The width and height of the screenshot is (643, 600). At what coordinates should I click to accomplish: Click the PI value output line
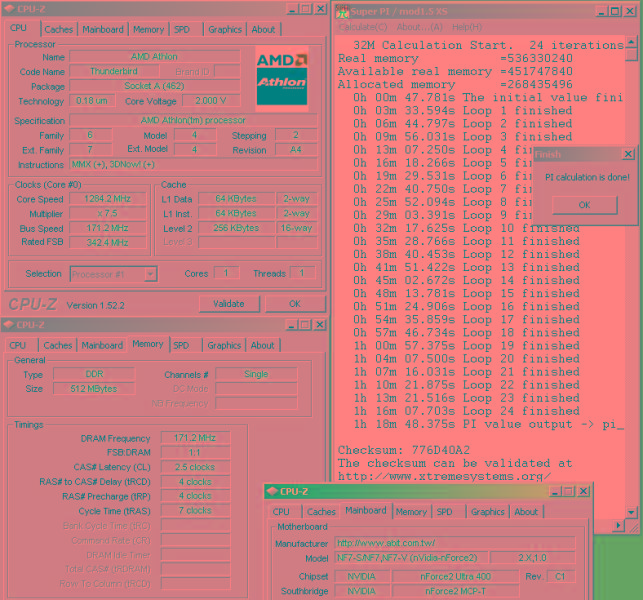pyautogui.click(x=488, y=424)
